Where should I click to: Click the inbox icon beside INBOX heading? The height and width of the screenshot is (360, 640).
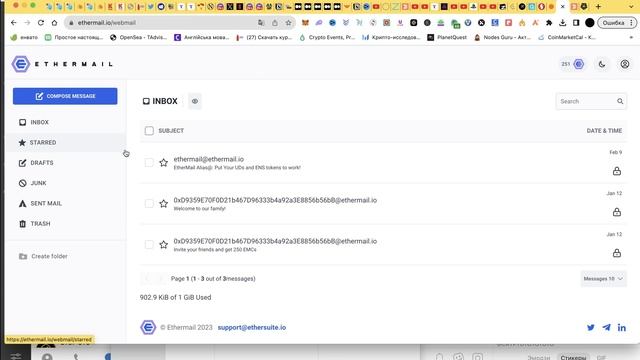(146, 101)
